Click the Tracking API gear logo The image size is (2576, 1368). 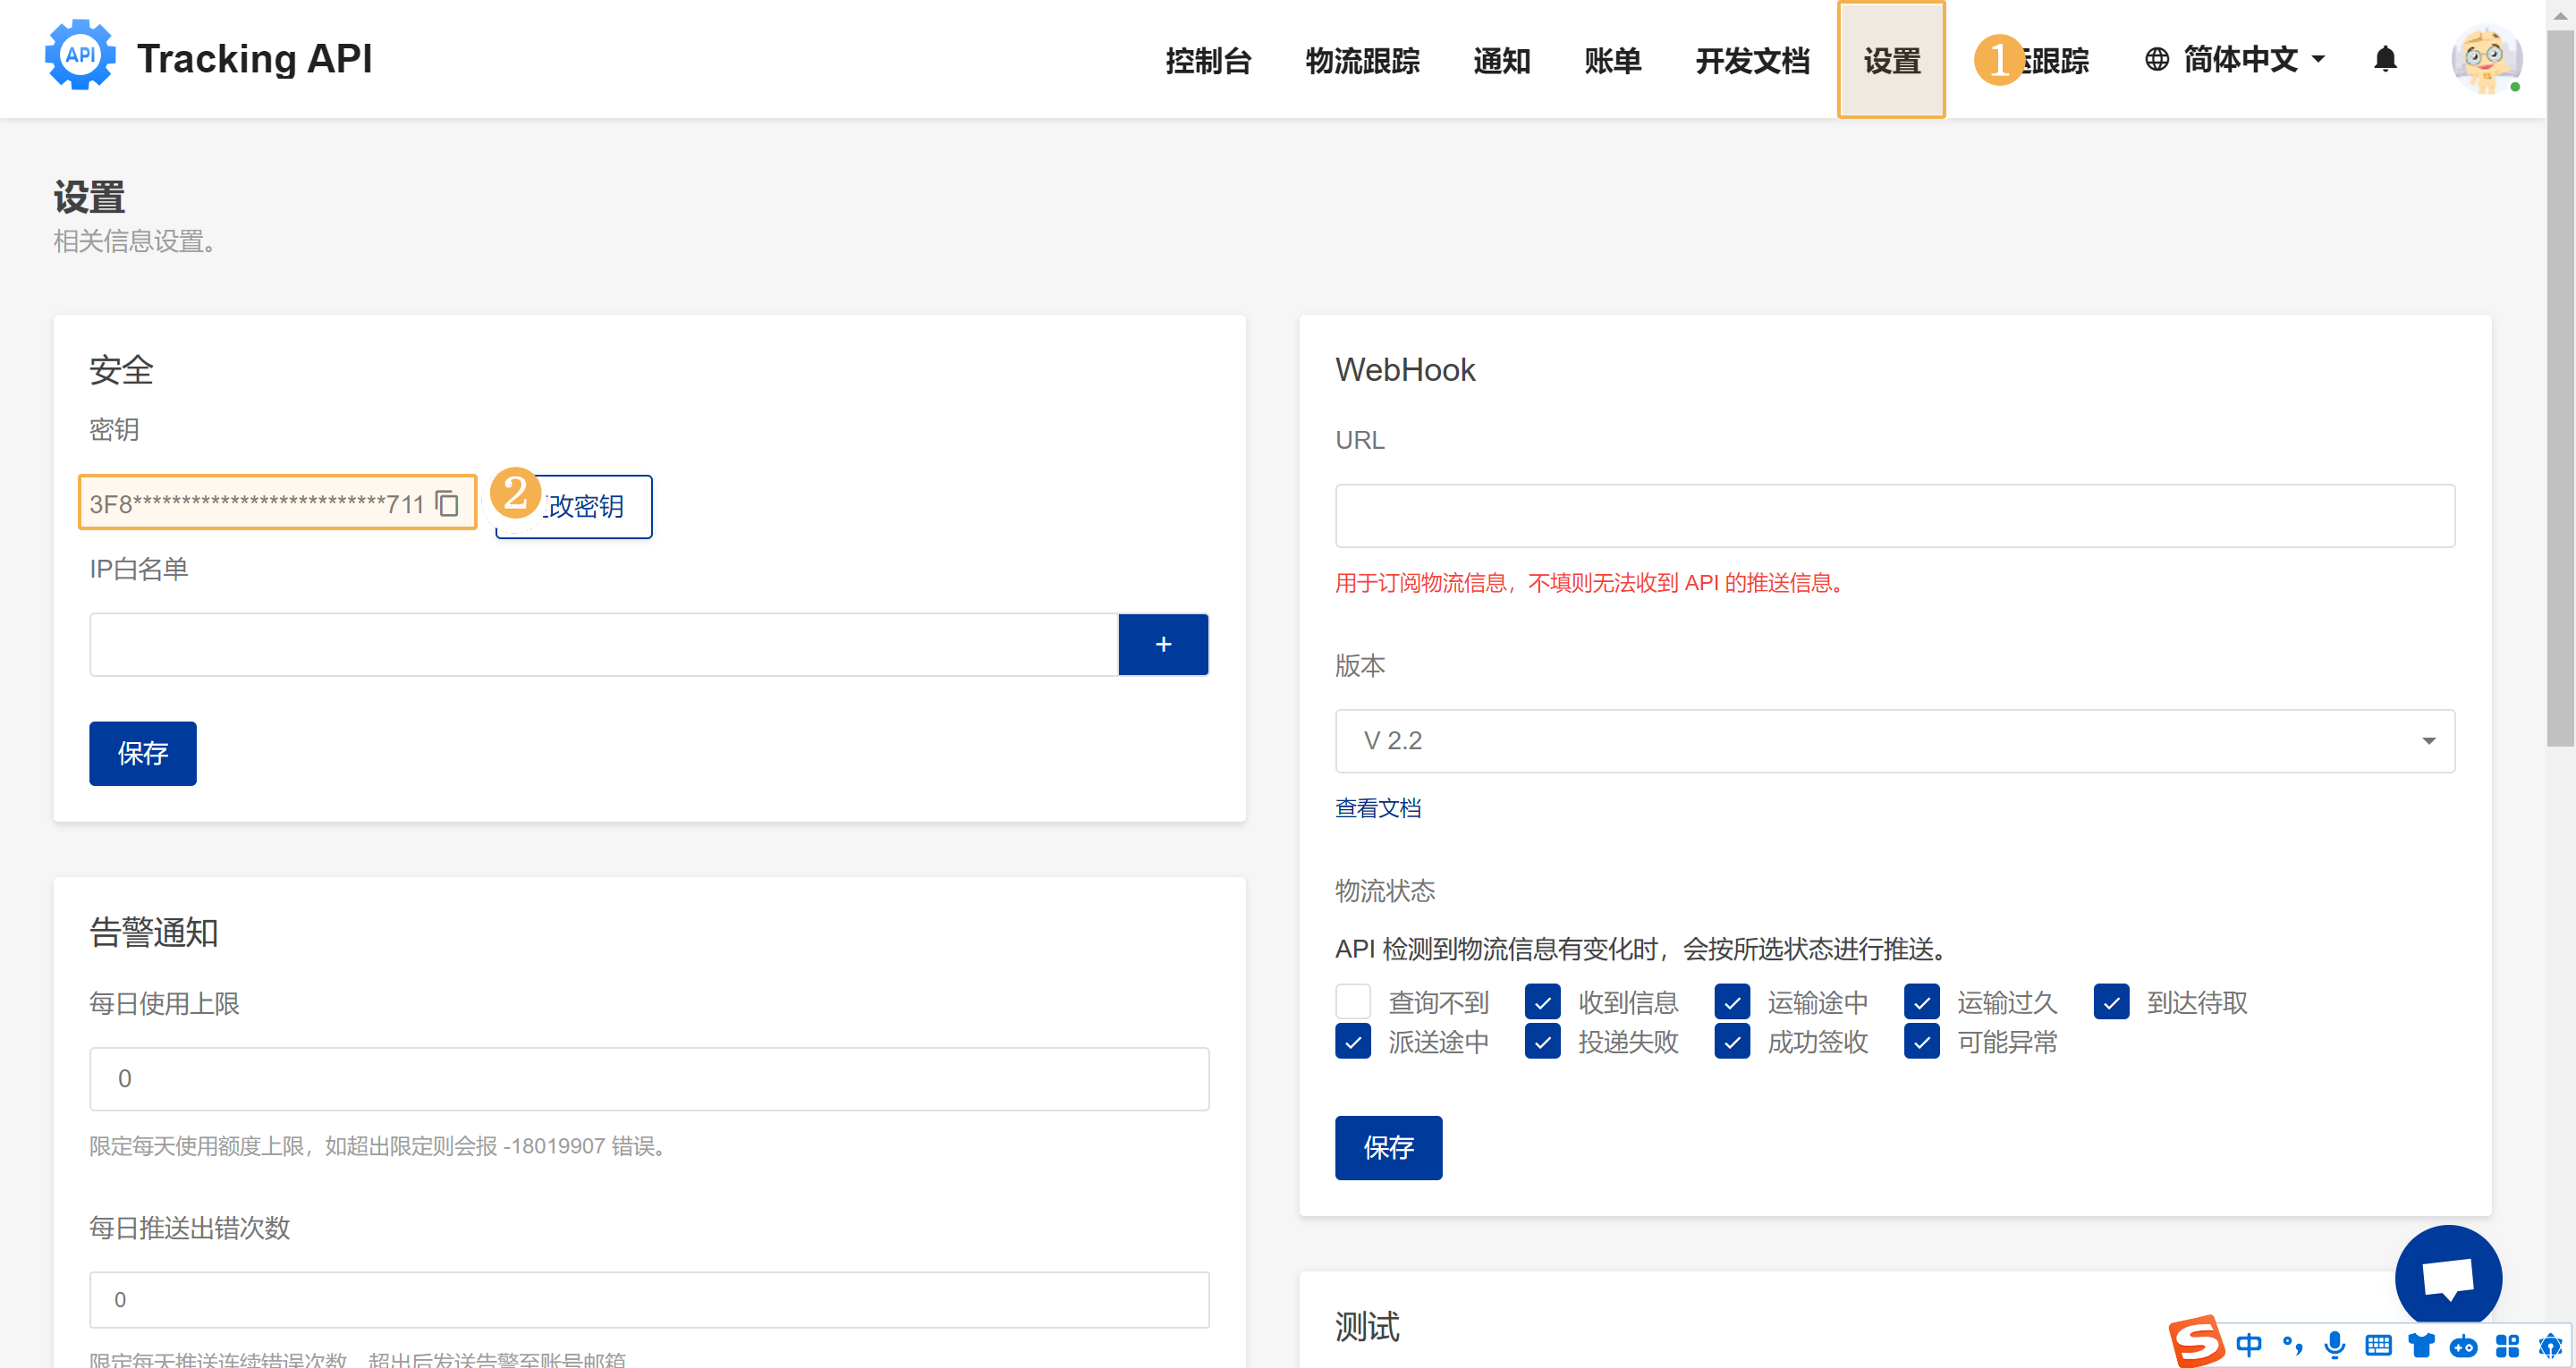[x=80, y=56]
